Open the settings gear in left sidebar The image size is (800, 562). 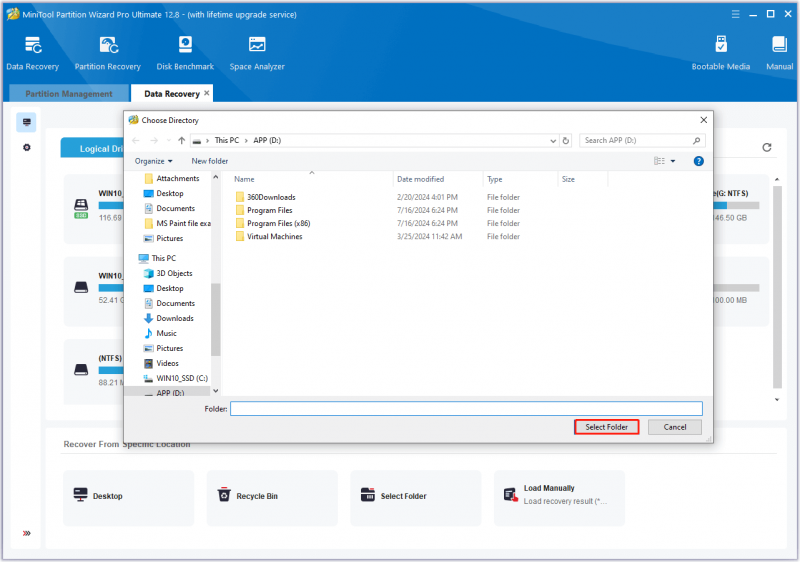pos(27,147)
